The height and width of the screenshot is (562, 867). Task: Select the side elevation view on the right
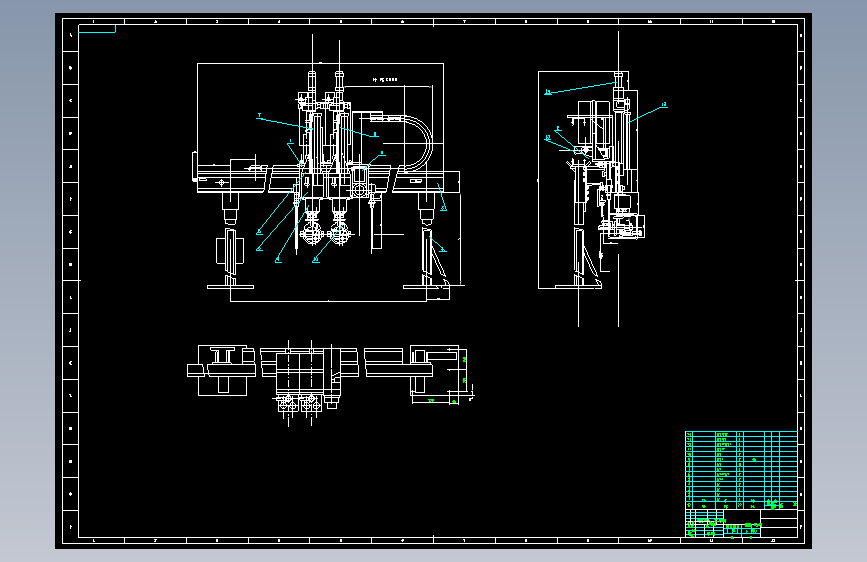(603, 179)
